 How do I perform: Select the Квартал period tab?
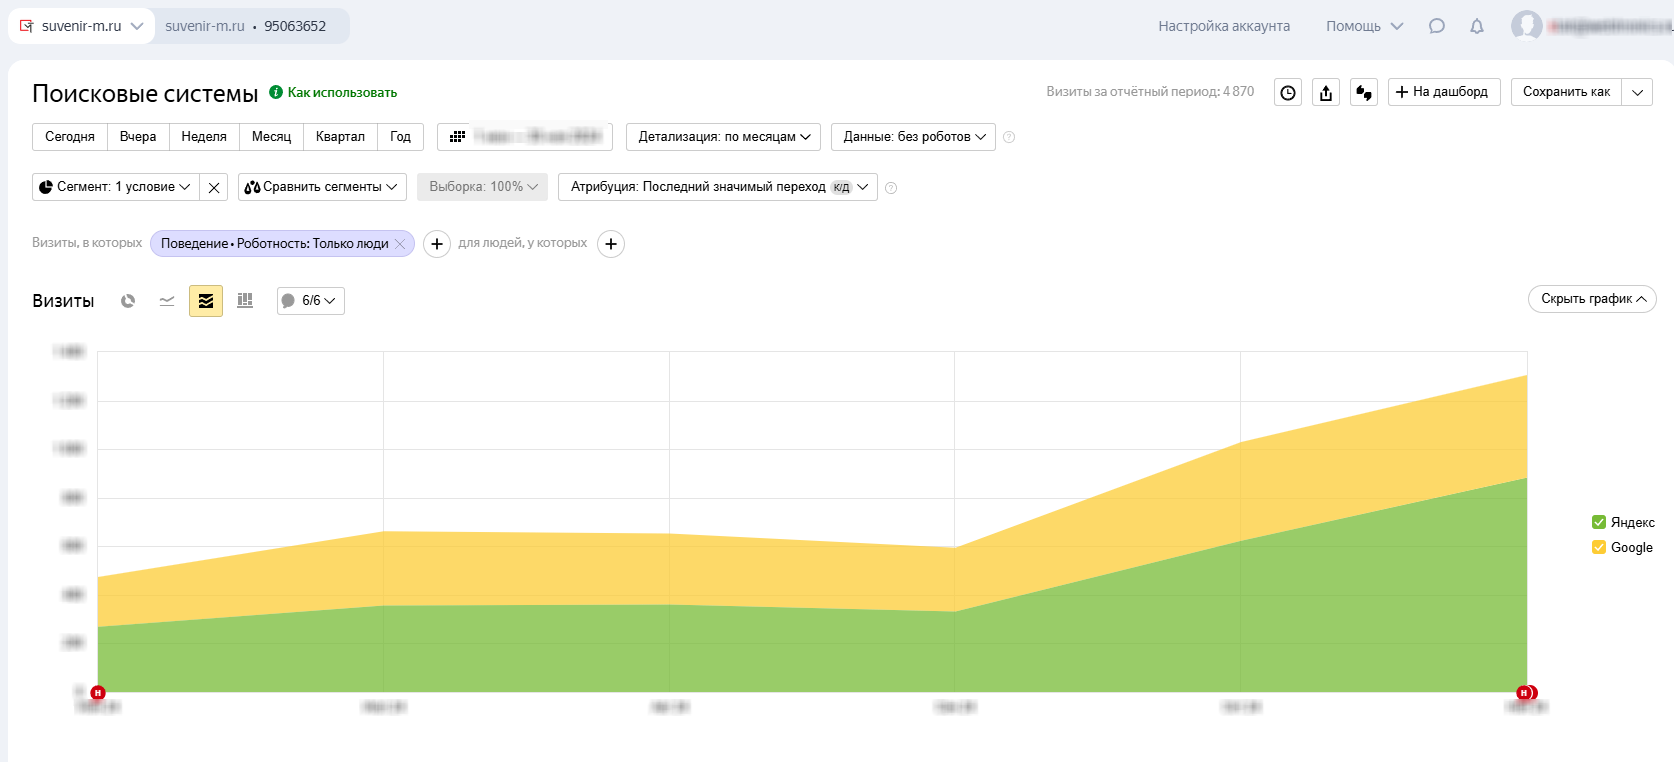340,137
